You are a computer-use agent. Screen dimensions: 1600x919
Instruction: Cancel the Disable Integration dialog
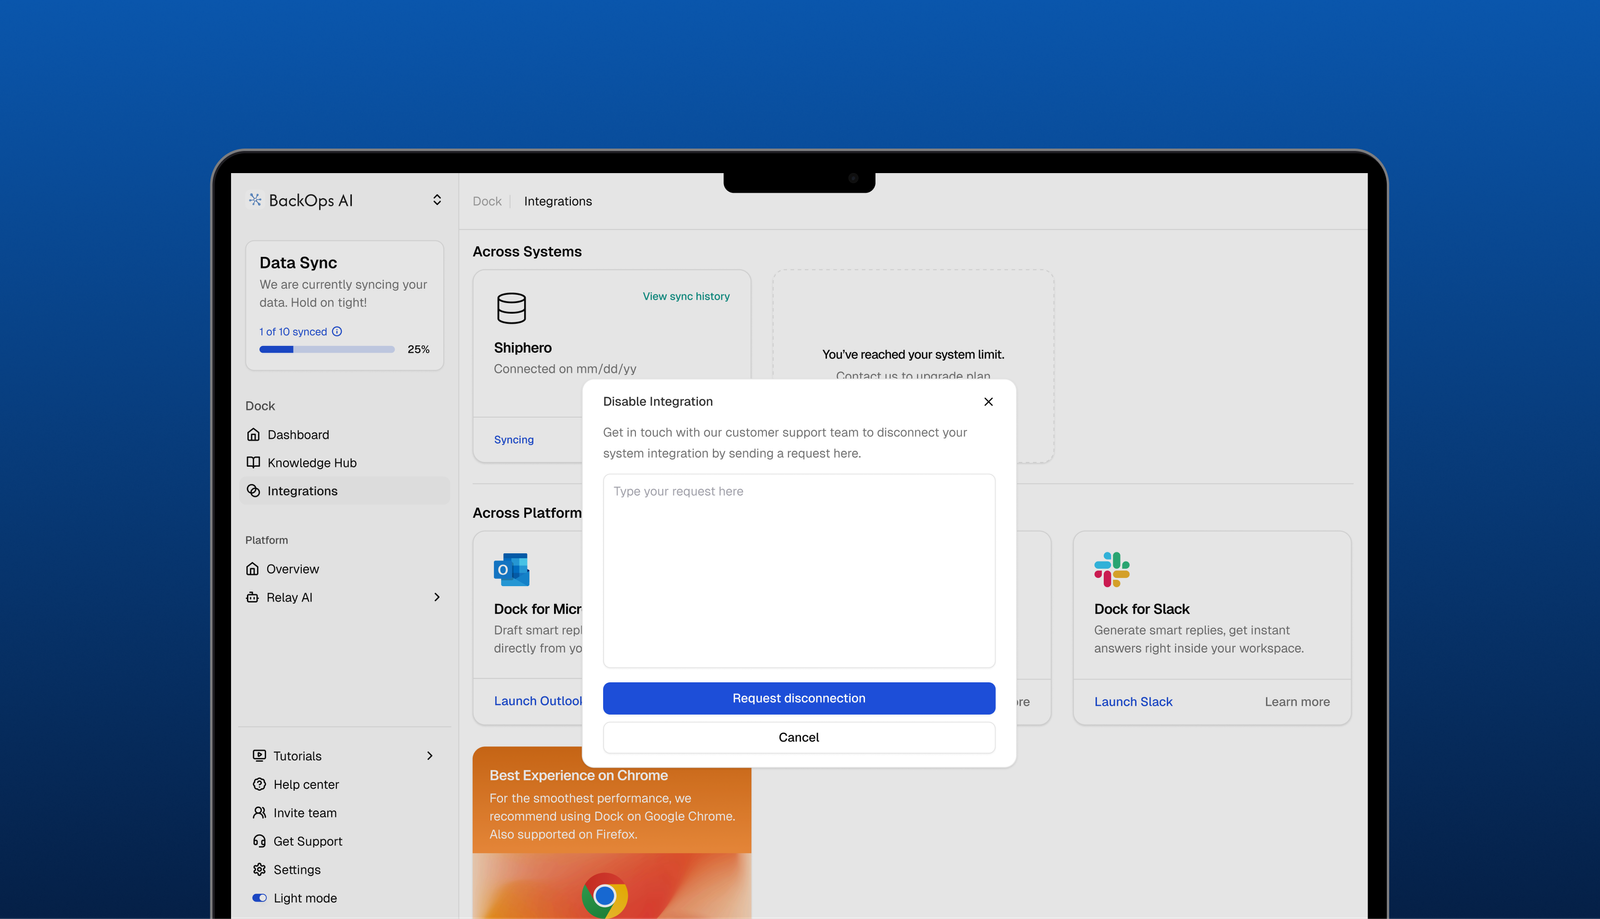point(799,738)
